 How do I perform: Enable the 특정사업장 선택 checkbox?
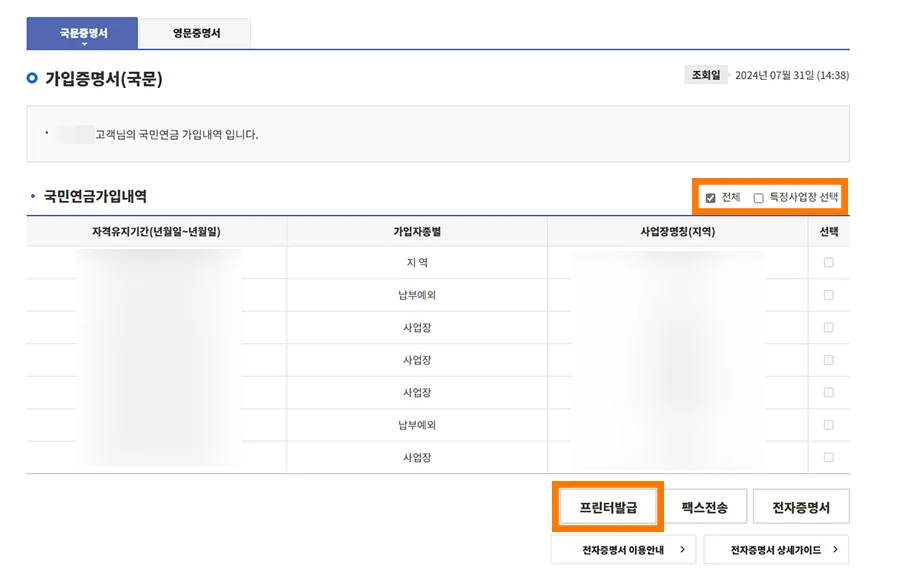(x=758, y=198)
